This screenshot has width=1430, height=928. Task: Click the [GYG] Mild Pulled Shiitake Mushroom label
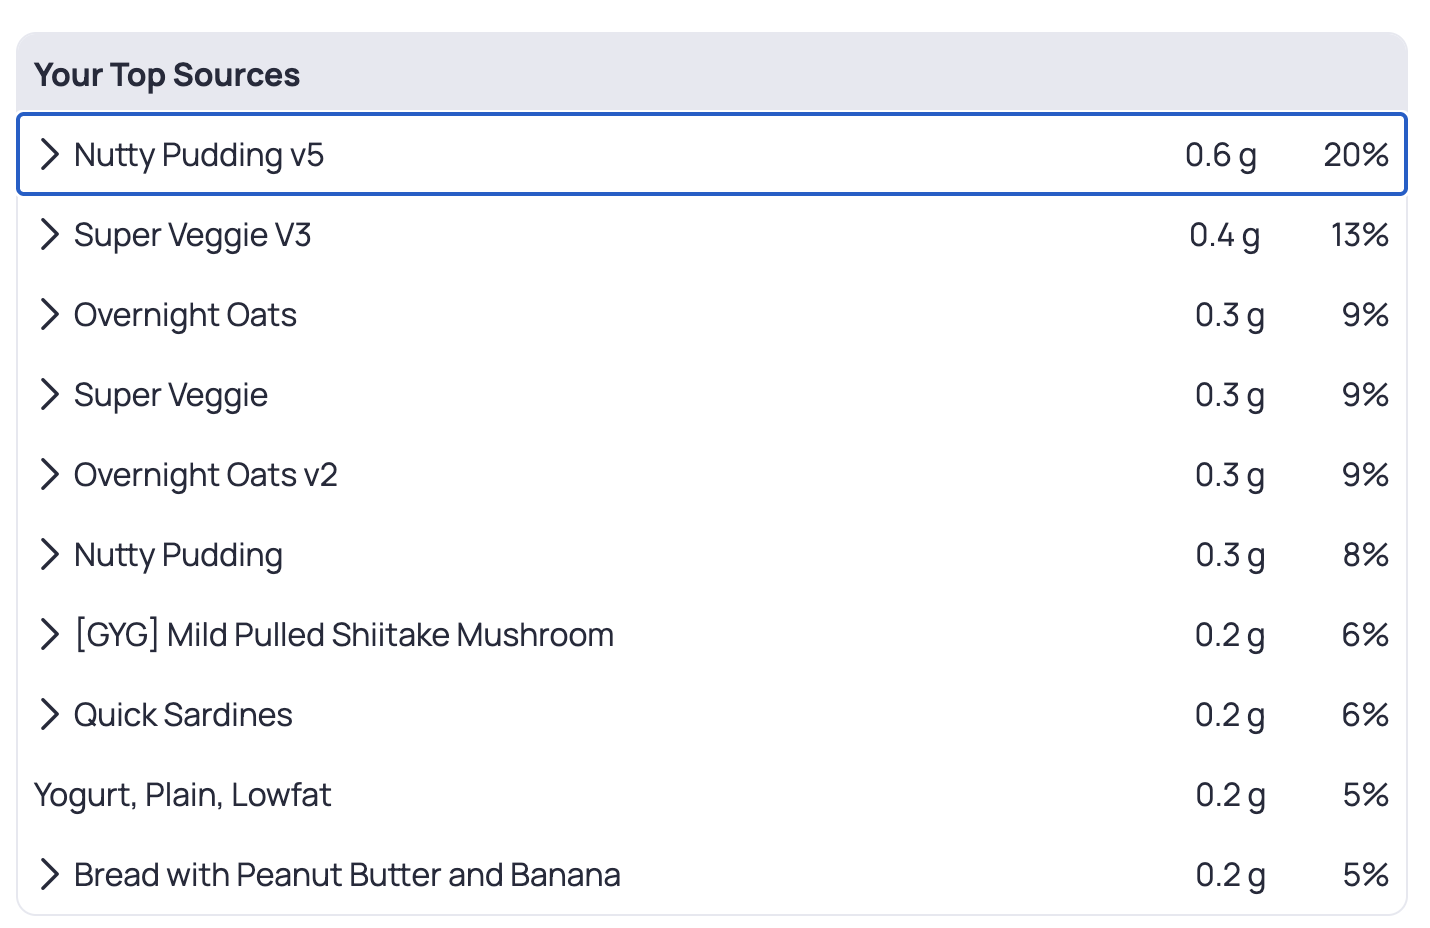coord(344,635)
